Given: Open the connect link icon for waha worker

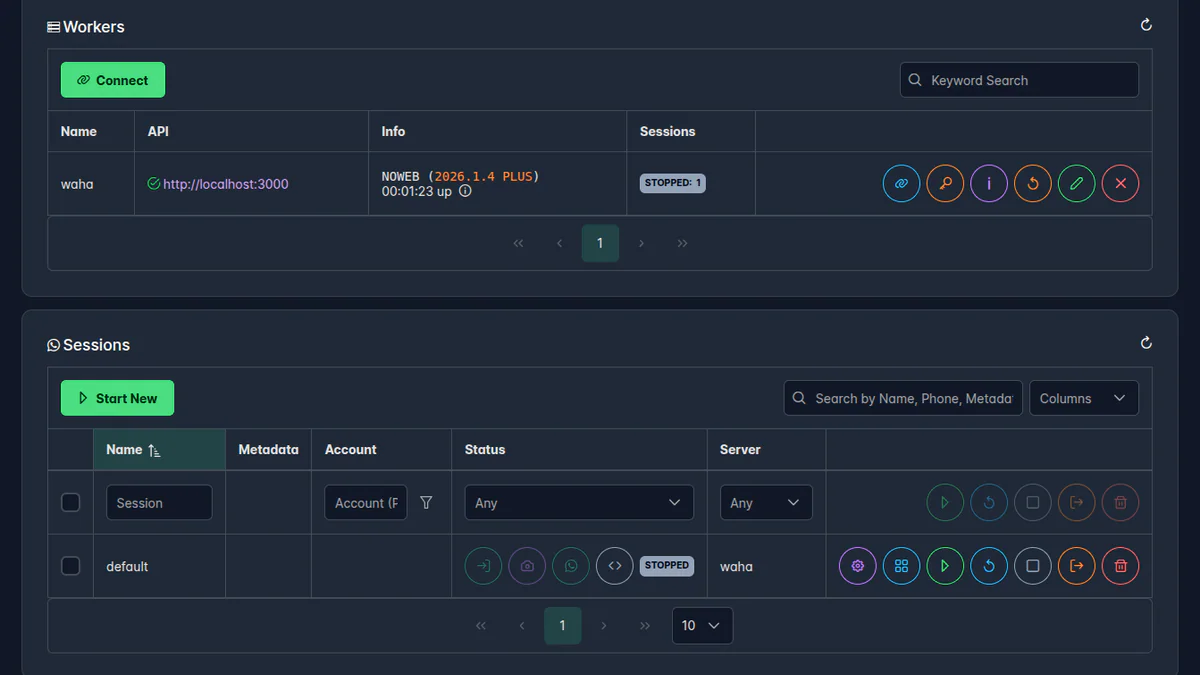Looking at the screenshot, I should tap(901, 183).
